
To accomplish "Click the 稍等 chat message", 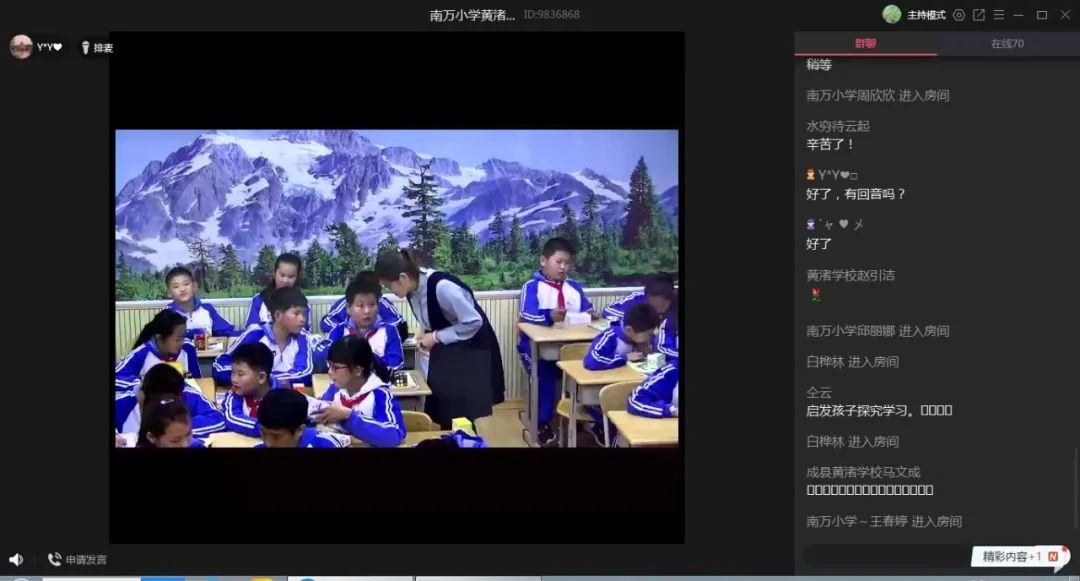I will (x=819, y=65).
